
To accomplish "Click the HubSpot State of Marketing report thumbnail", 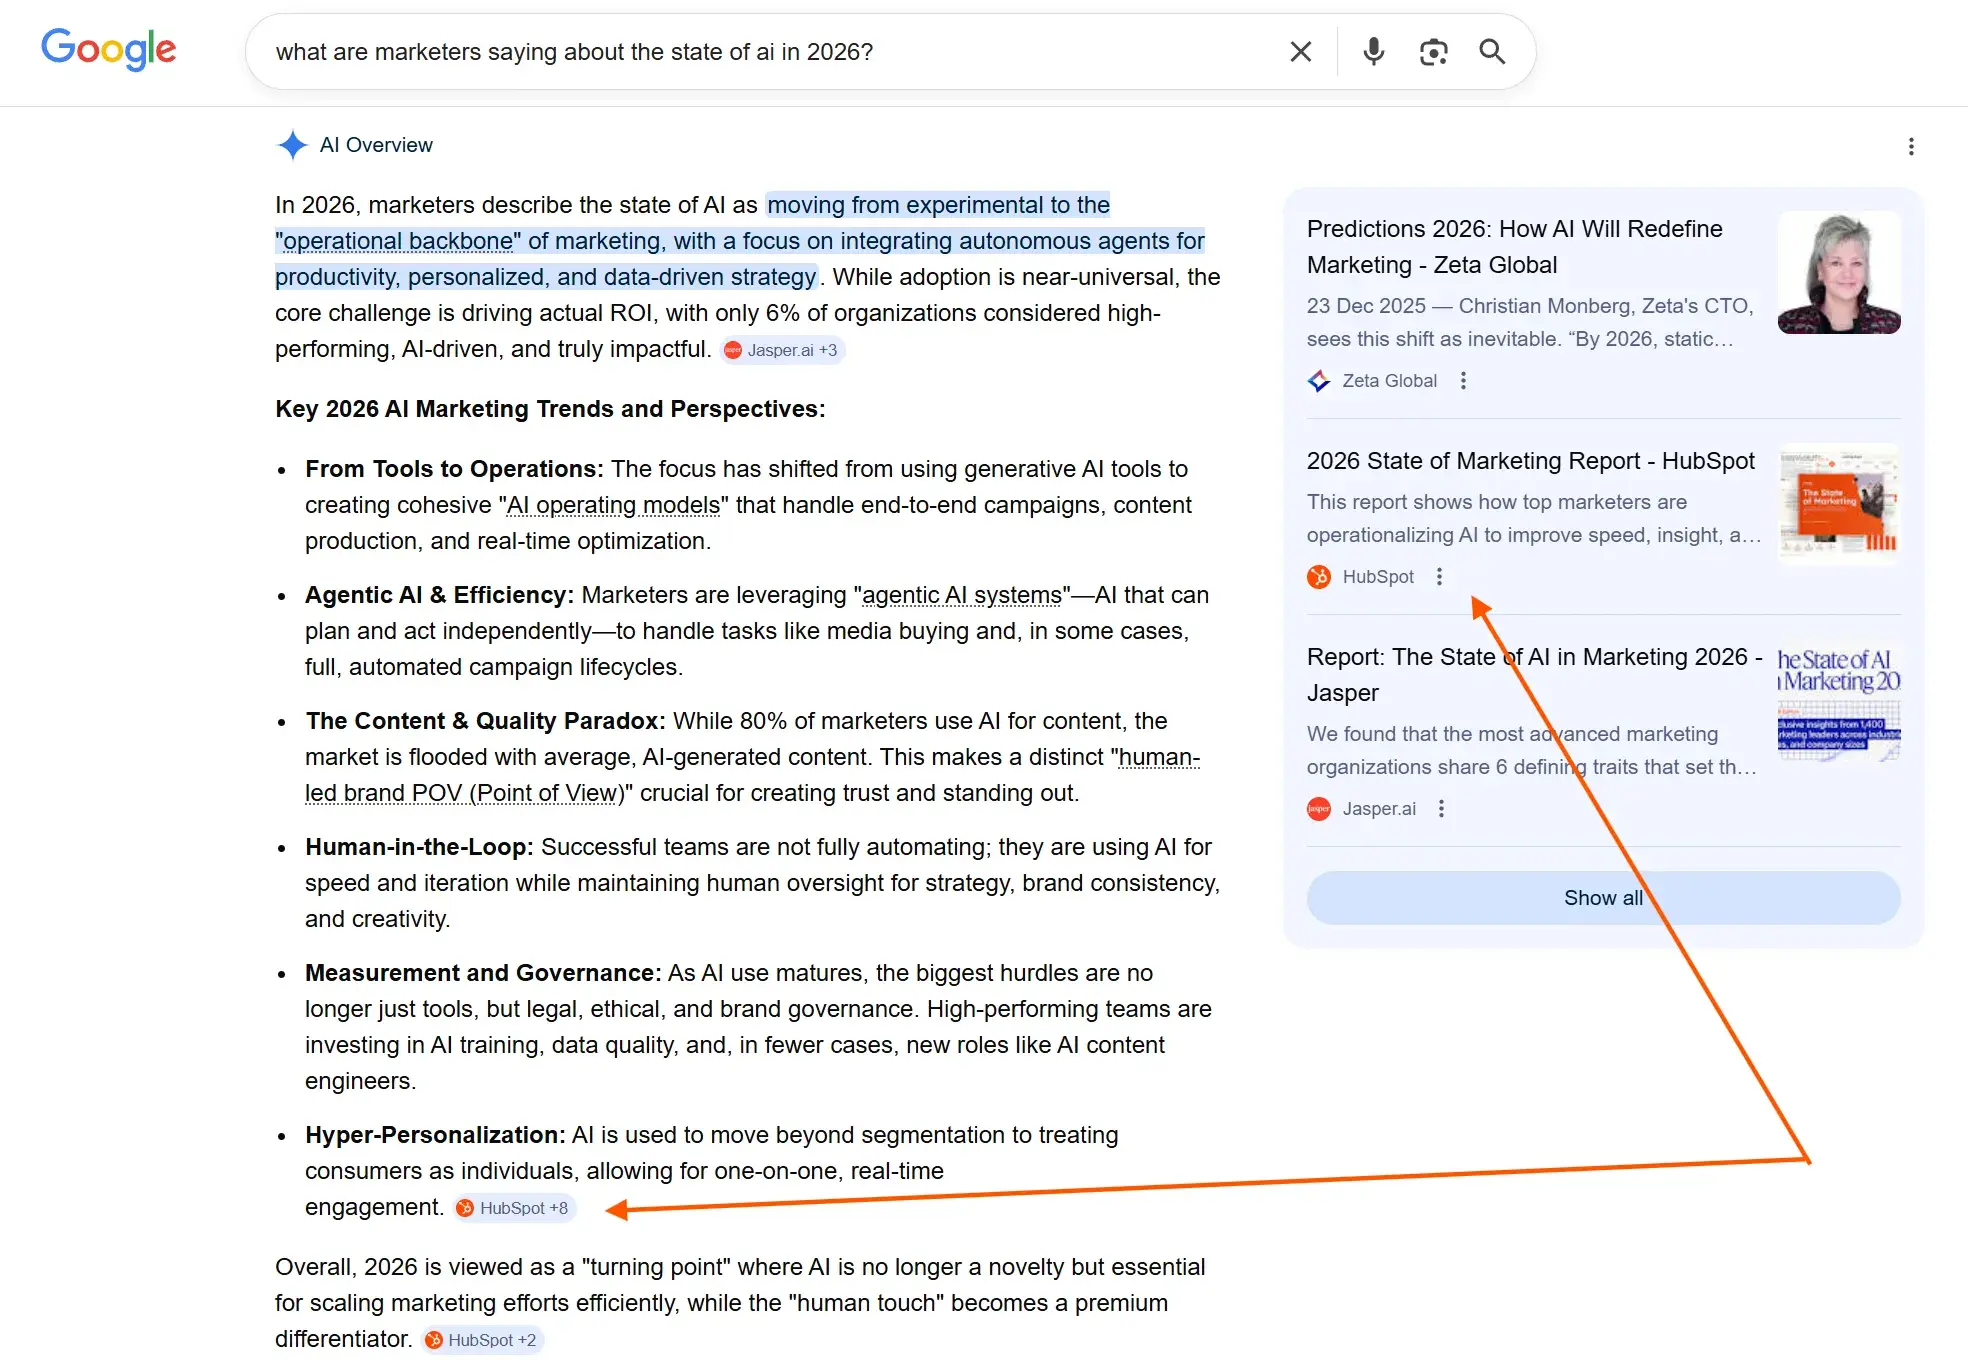I will pos(1838,504).
